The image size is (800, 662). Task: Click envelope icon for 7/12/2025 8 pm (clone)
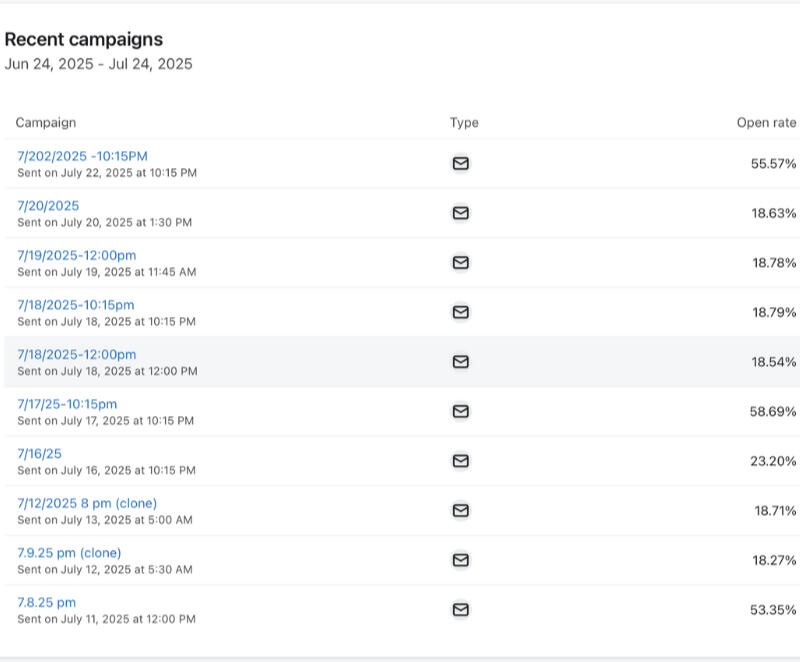click(461, 510)
